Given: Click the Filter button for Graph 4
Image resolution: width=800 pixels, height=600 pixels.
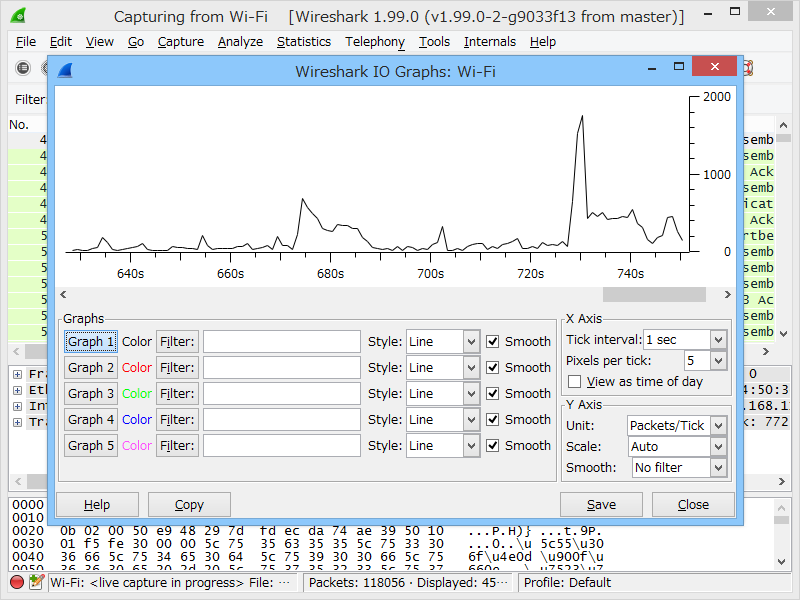Looking at the screenshot, I should tap(177, 419).
